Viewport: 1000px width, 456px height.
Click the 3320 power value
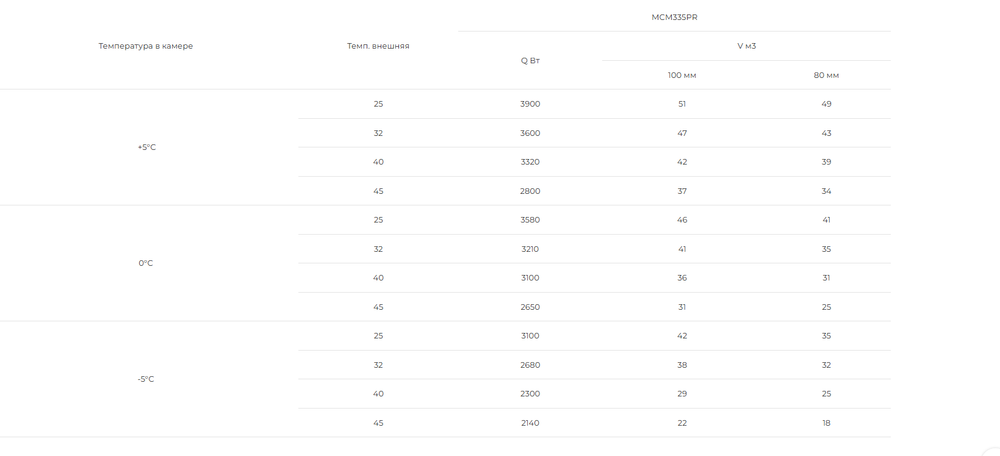click(x=530, y=162)
